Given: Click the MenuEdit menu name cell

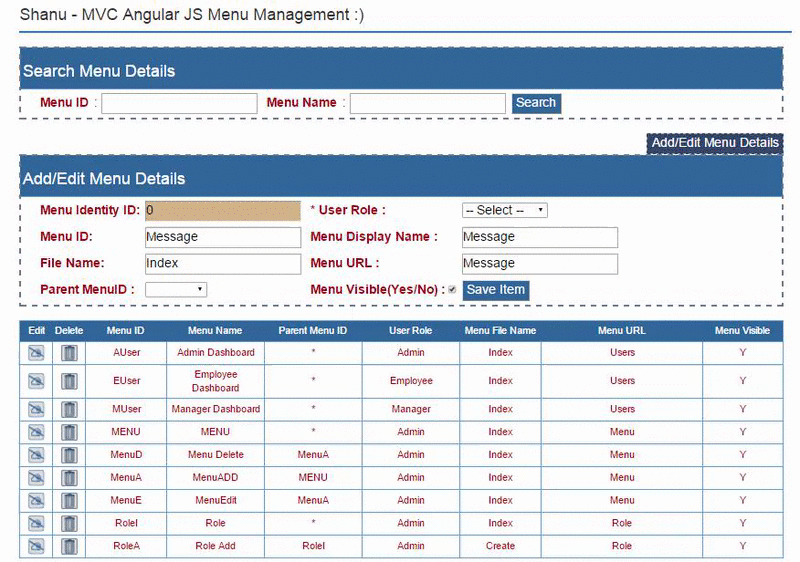Looking at the screenshot, I should tap(215, 500).
